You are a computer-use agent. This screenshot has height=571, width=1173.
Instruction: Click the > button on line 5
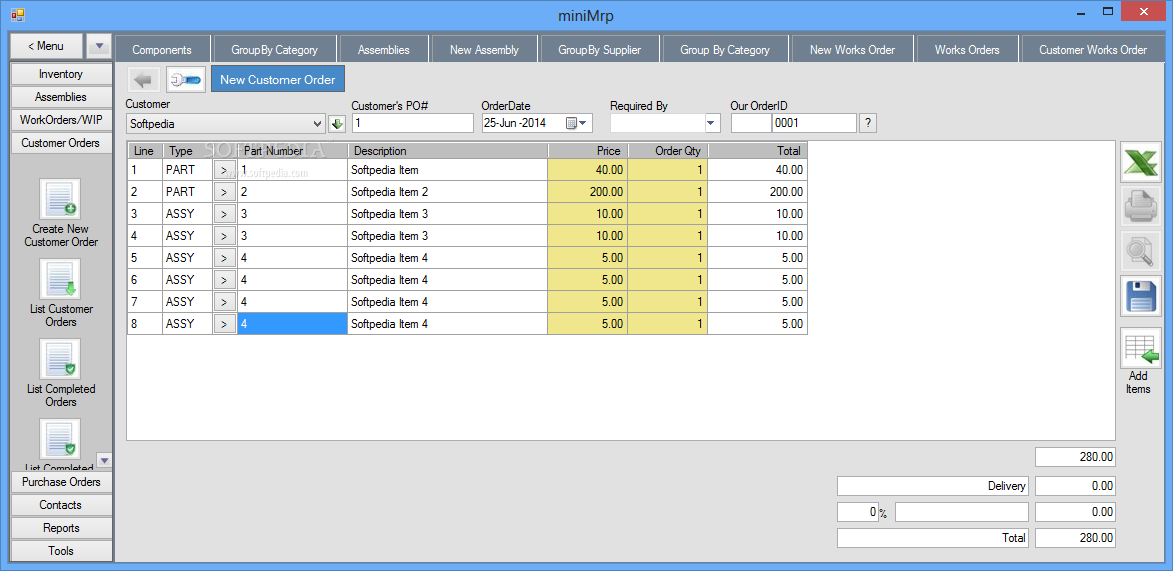pos(224,258)
